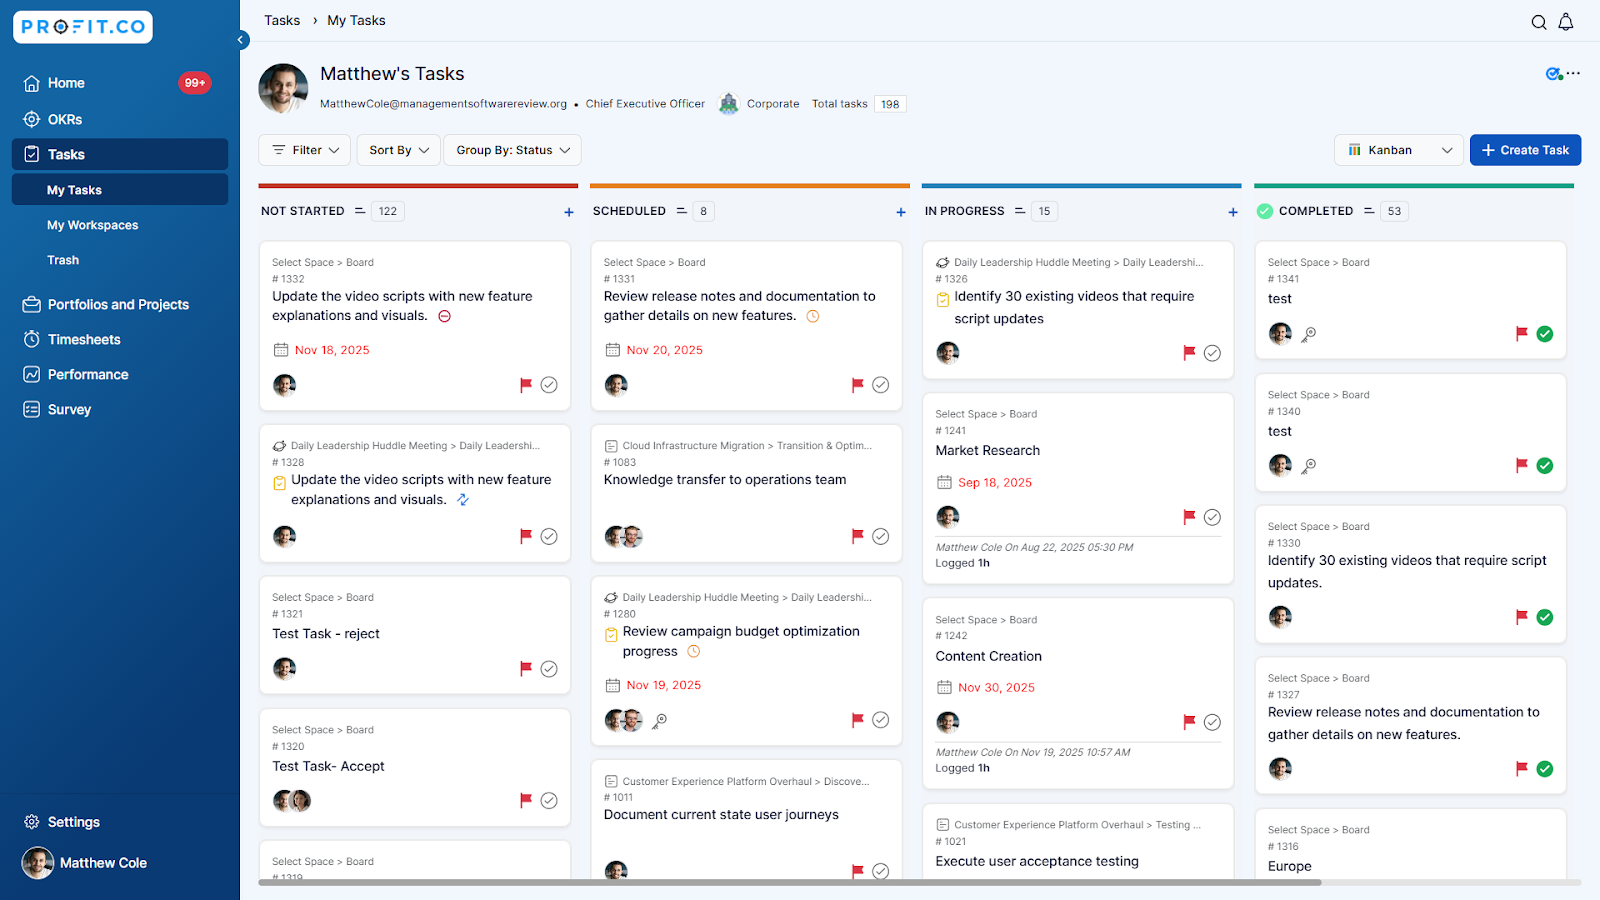The width and height of the screenshot is (1600, 900).
Task: Collapse the sidebar with the arrow handle
Action: click(x=241, y=40)
